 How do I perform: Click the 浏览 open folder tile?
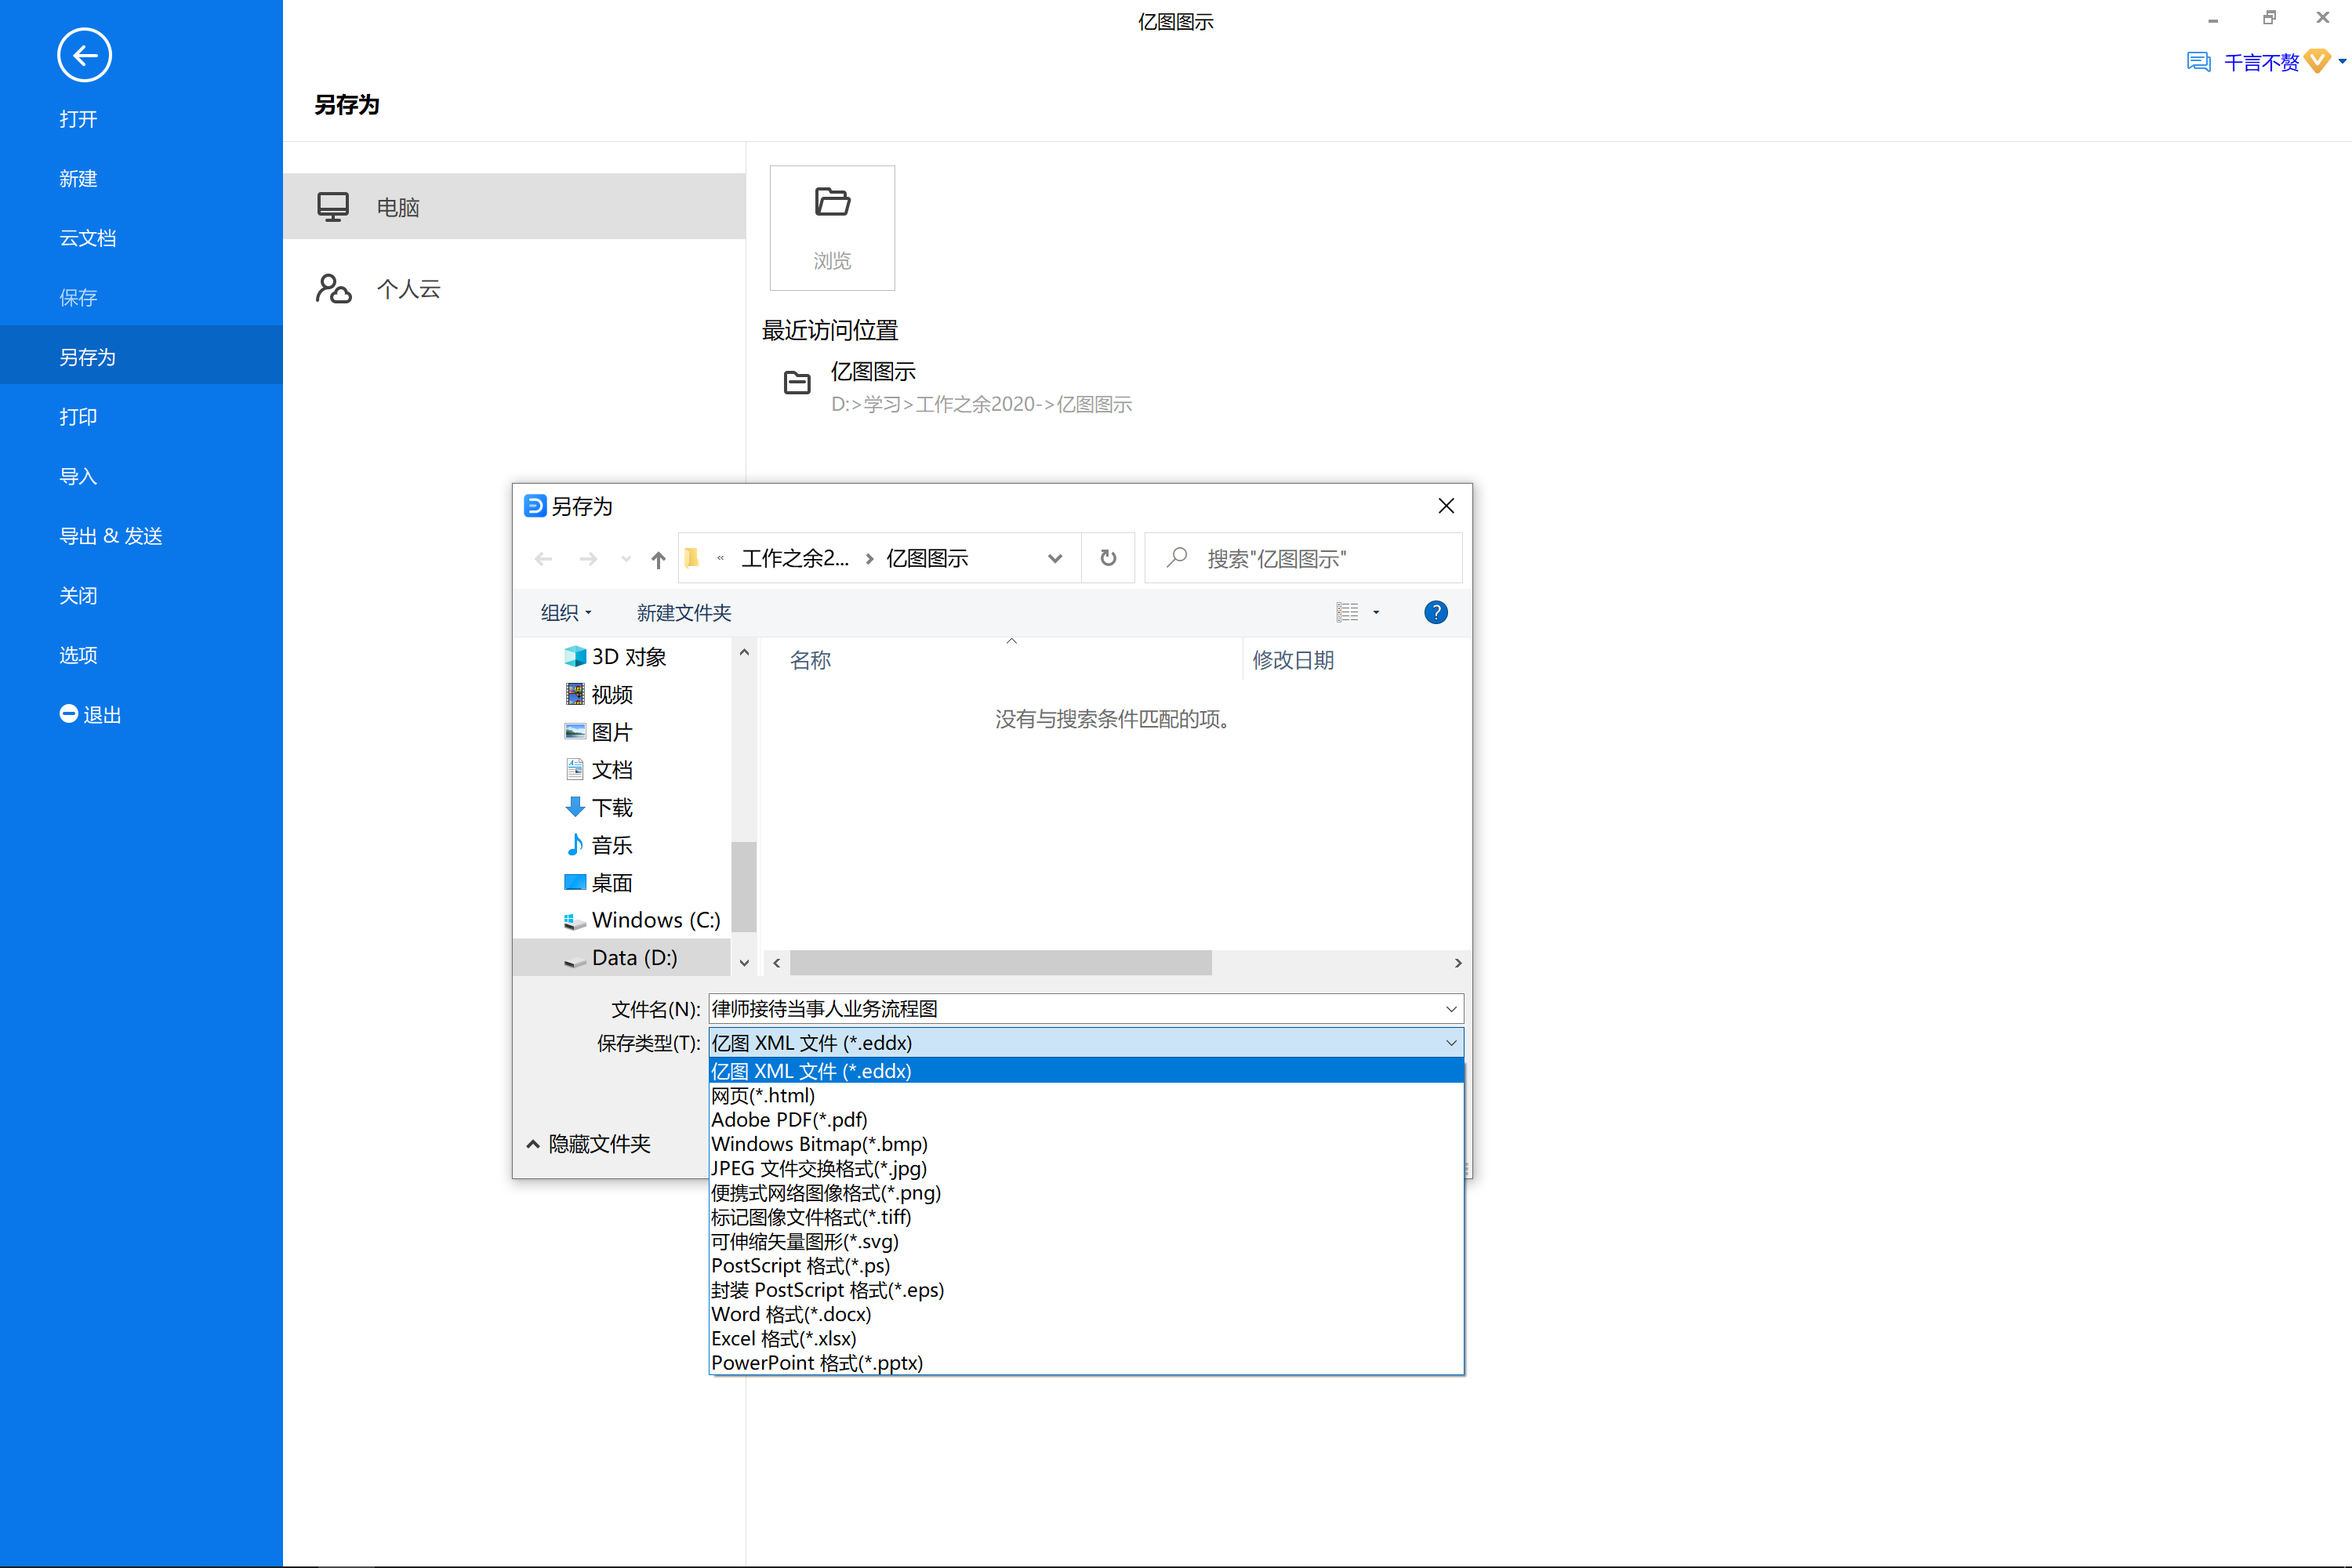pos(832,228)
